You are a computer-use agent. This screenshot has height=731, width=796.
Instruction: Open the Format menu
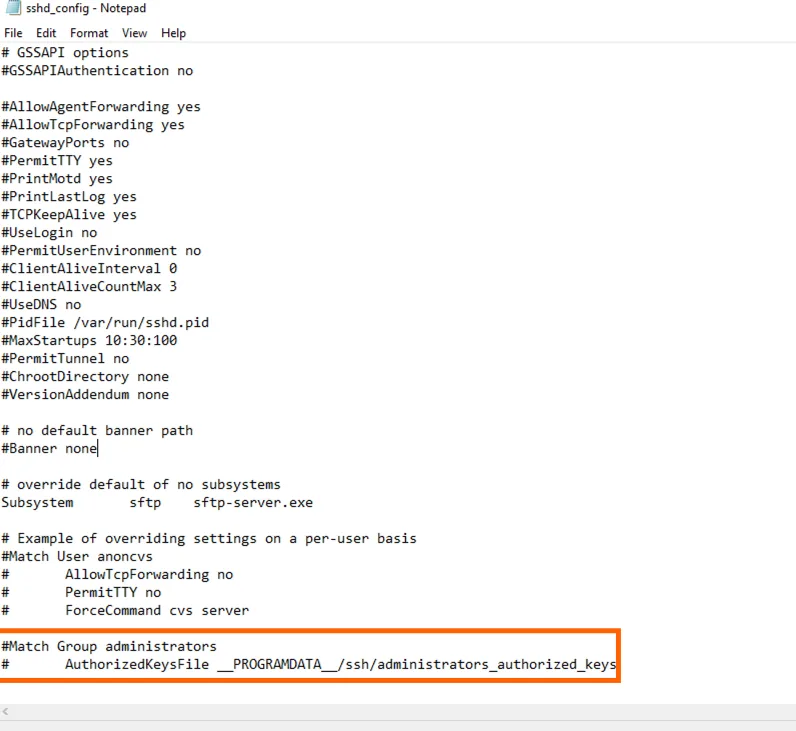click(x=89, y=33)
